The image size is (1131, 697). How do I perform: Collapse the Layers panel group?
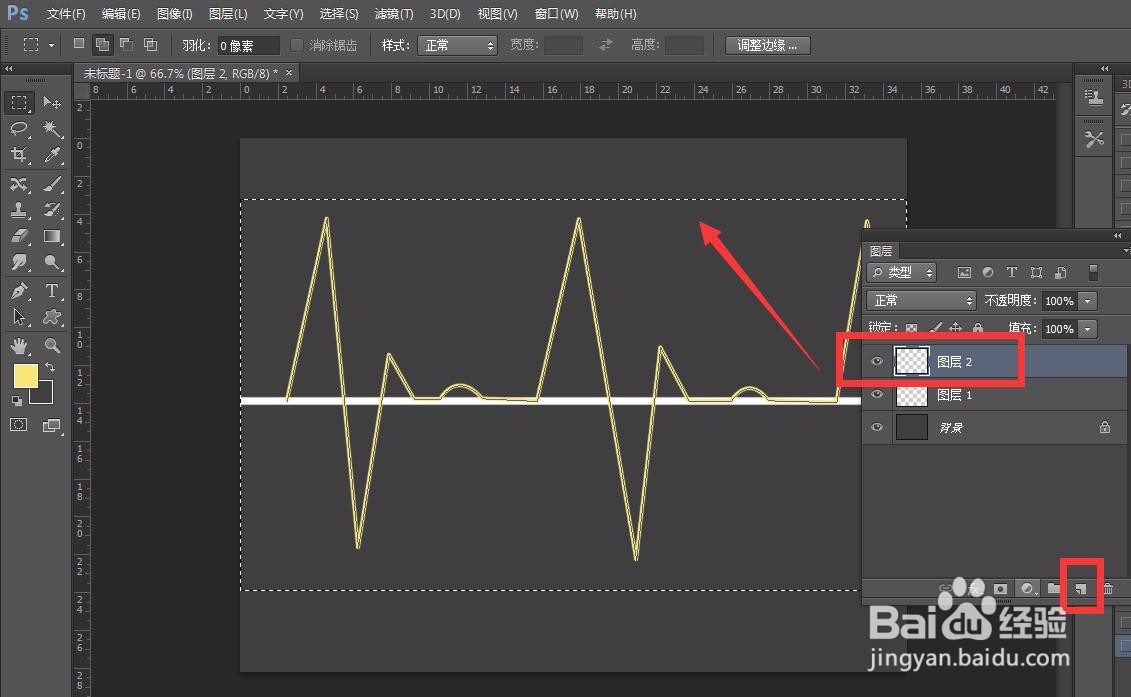tap(1117, 236)
